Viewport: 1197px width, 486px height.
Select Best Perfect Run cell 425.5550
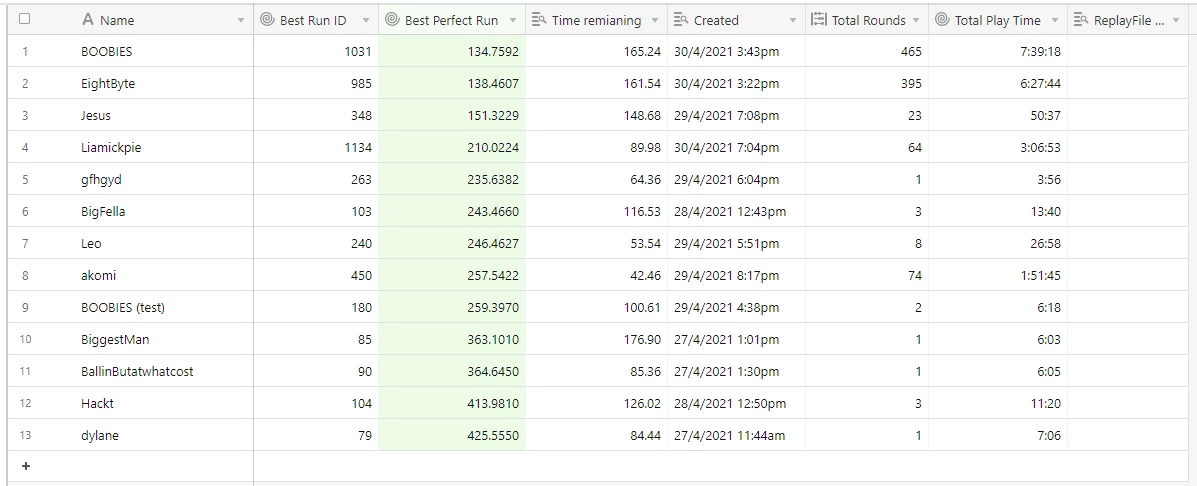(452, 435)
